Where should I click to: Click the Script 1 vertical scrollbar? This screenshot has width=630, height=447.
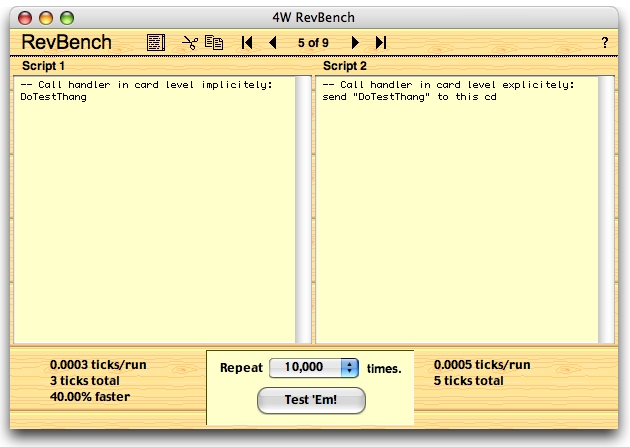[303, 210]
